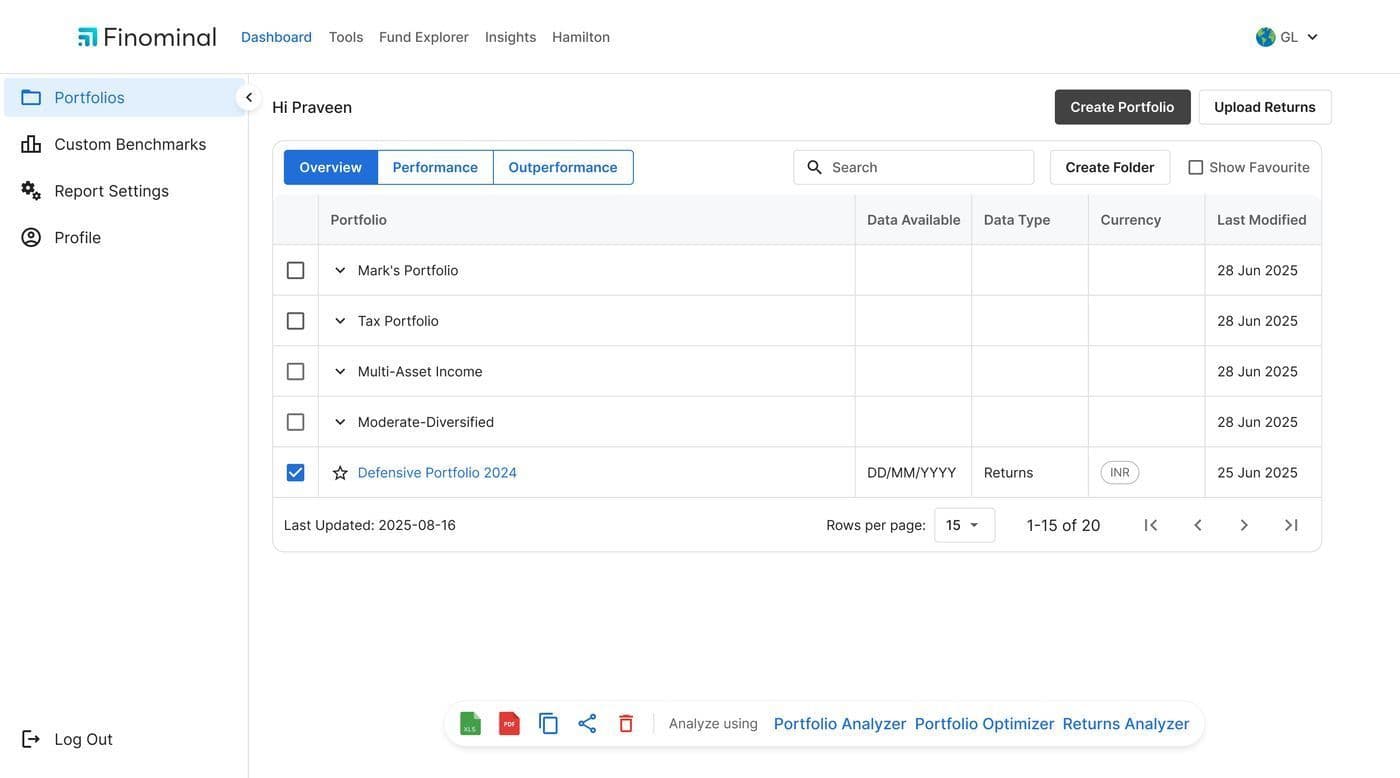Expand Moderate-Diversified folder
The image size is (1400, 778).
point(340,422)
